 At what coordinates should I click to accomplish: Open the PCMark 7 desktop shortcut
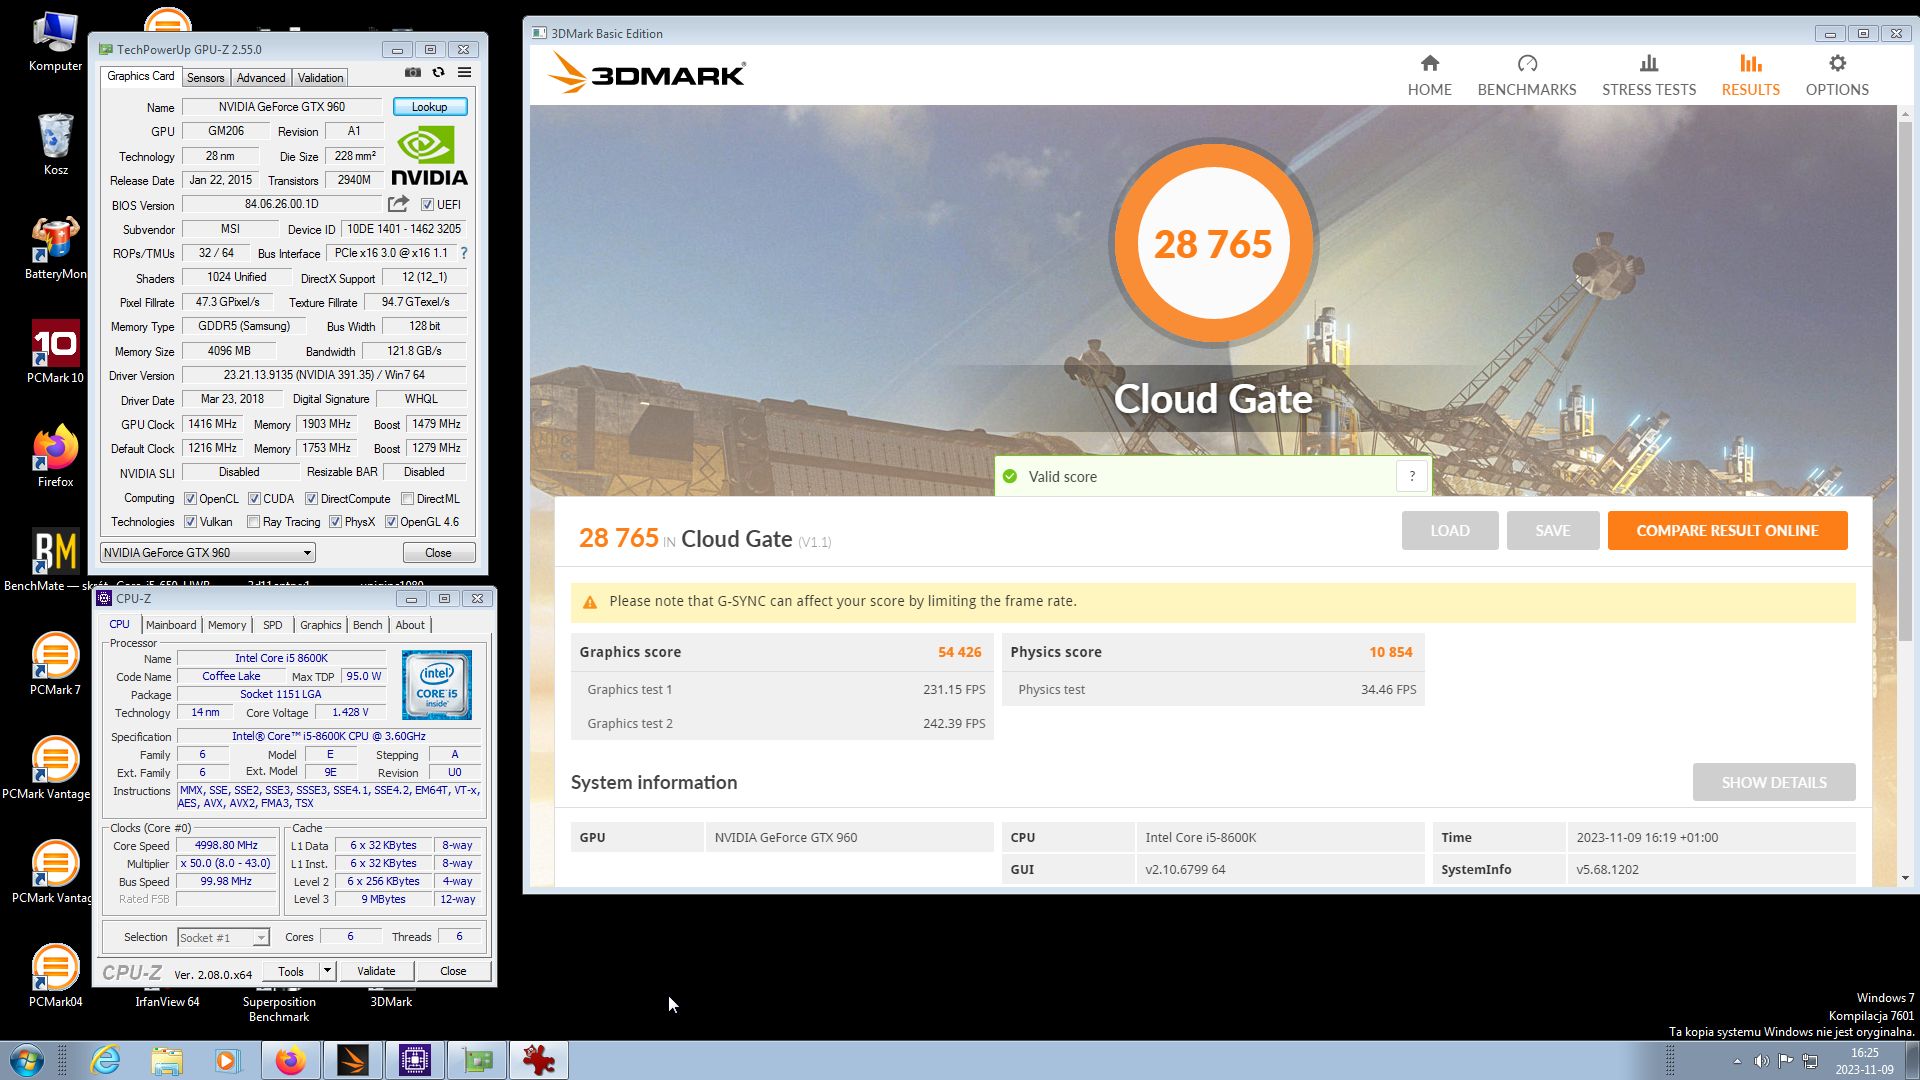(x=55, y=664)
